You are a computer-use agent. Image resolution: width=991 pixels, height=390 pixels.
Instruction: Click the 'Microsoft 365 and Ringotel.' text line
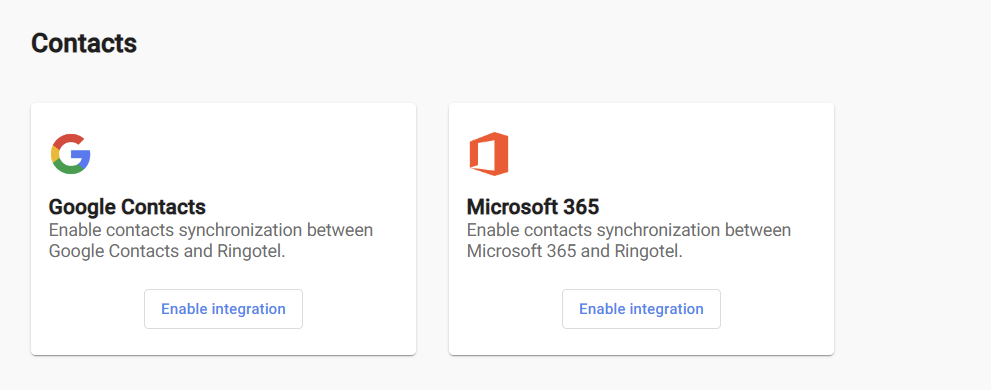[x=575, y=251]
